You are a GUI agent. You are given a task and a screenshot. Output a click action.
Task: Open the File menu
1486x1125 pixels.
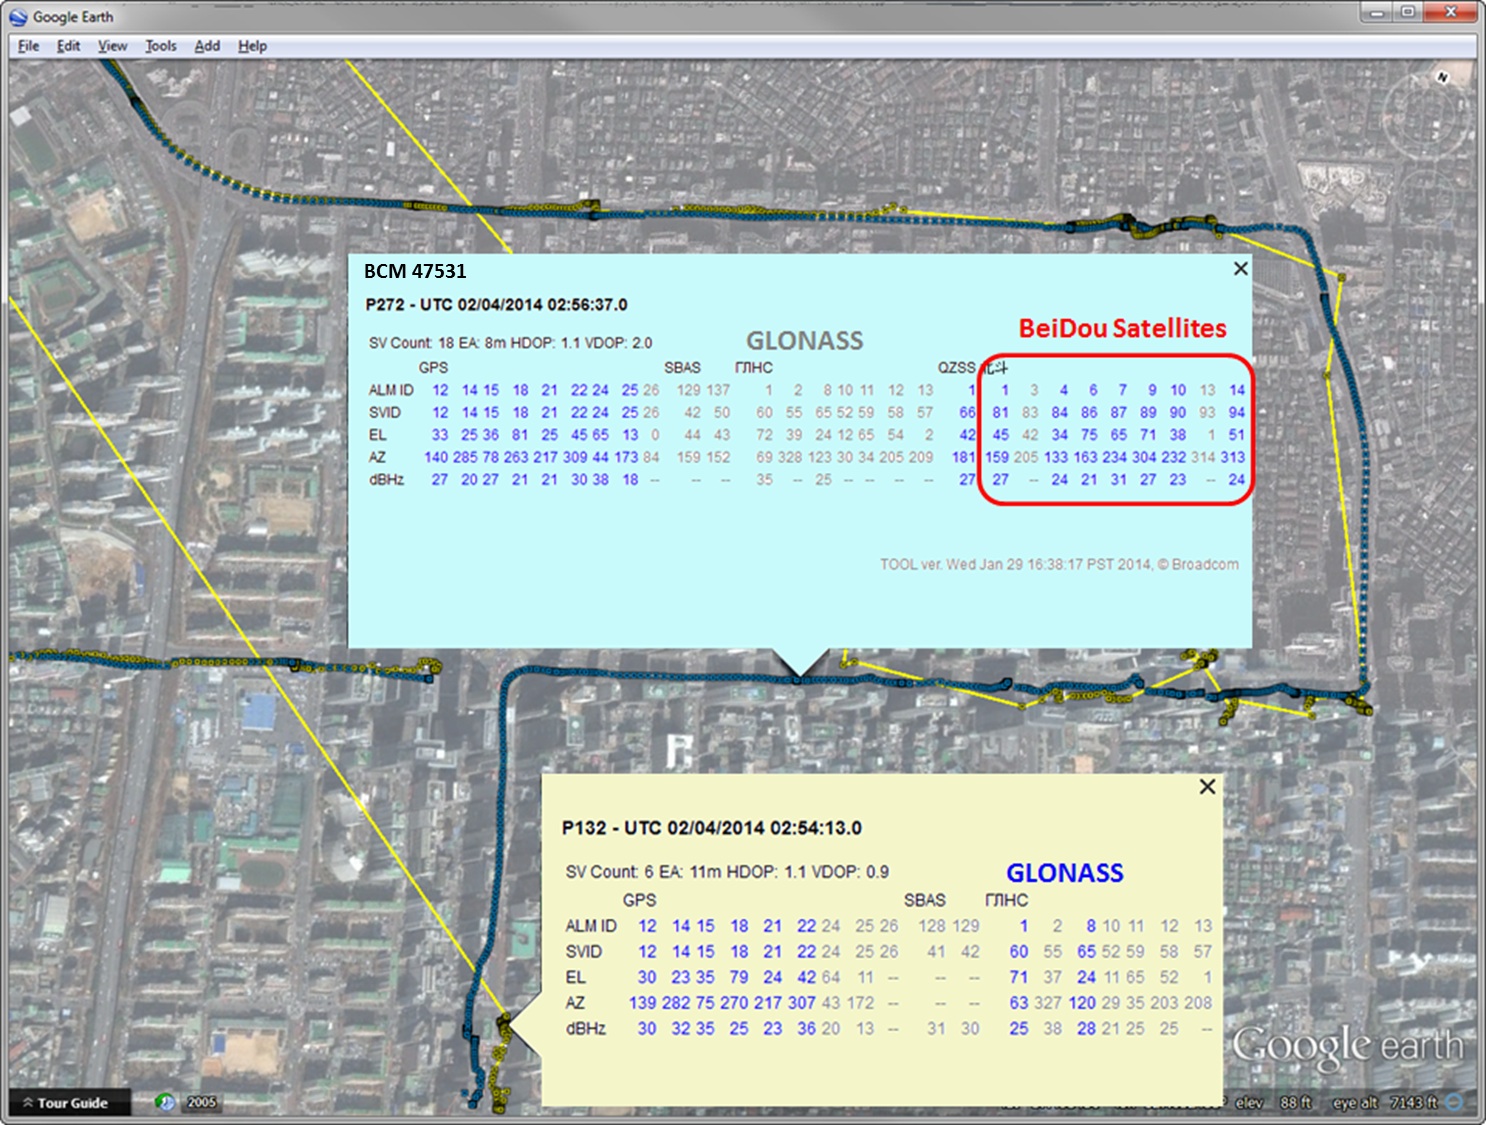[x=29, y=46]
